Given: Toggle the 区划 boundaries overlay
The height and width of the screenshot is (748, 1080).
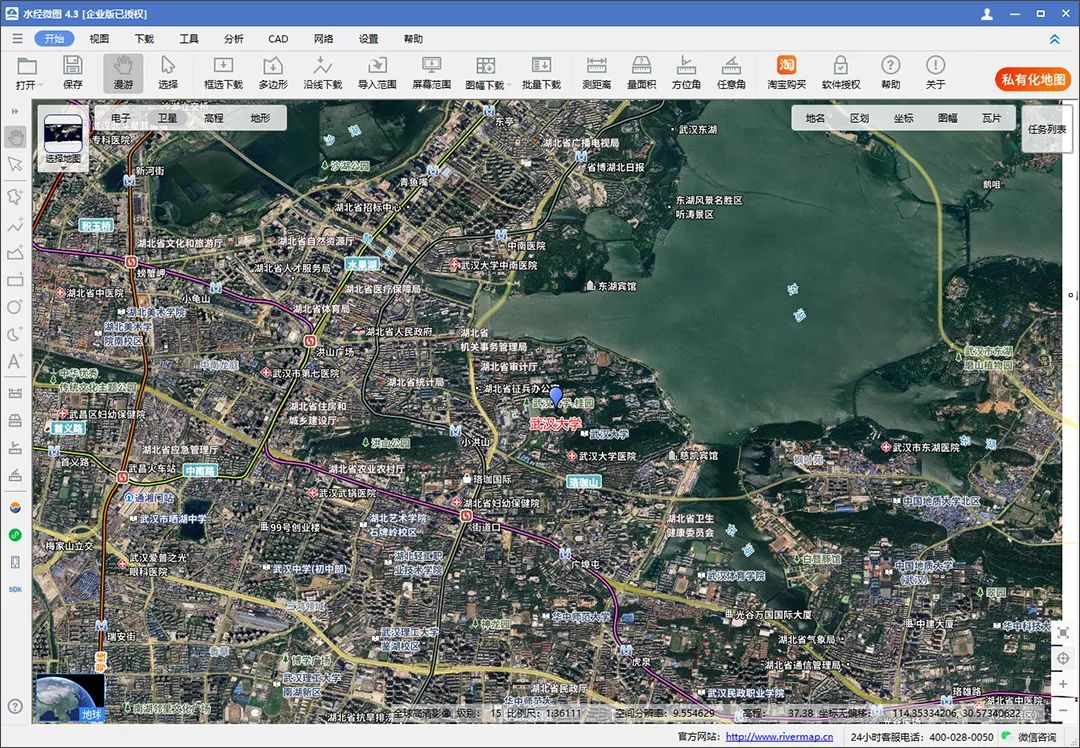Looking at the screenshot, I should [x=860, y=118].
